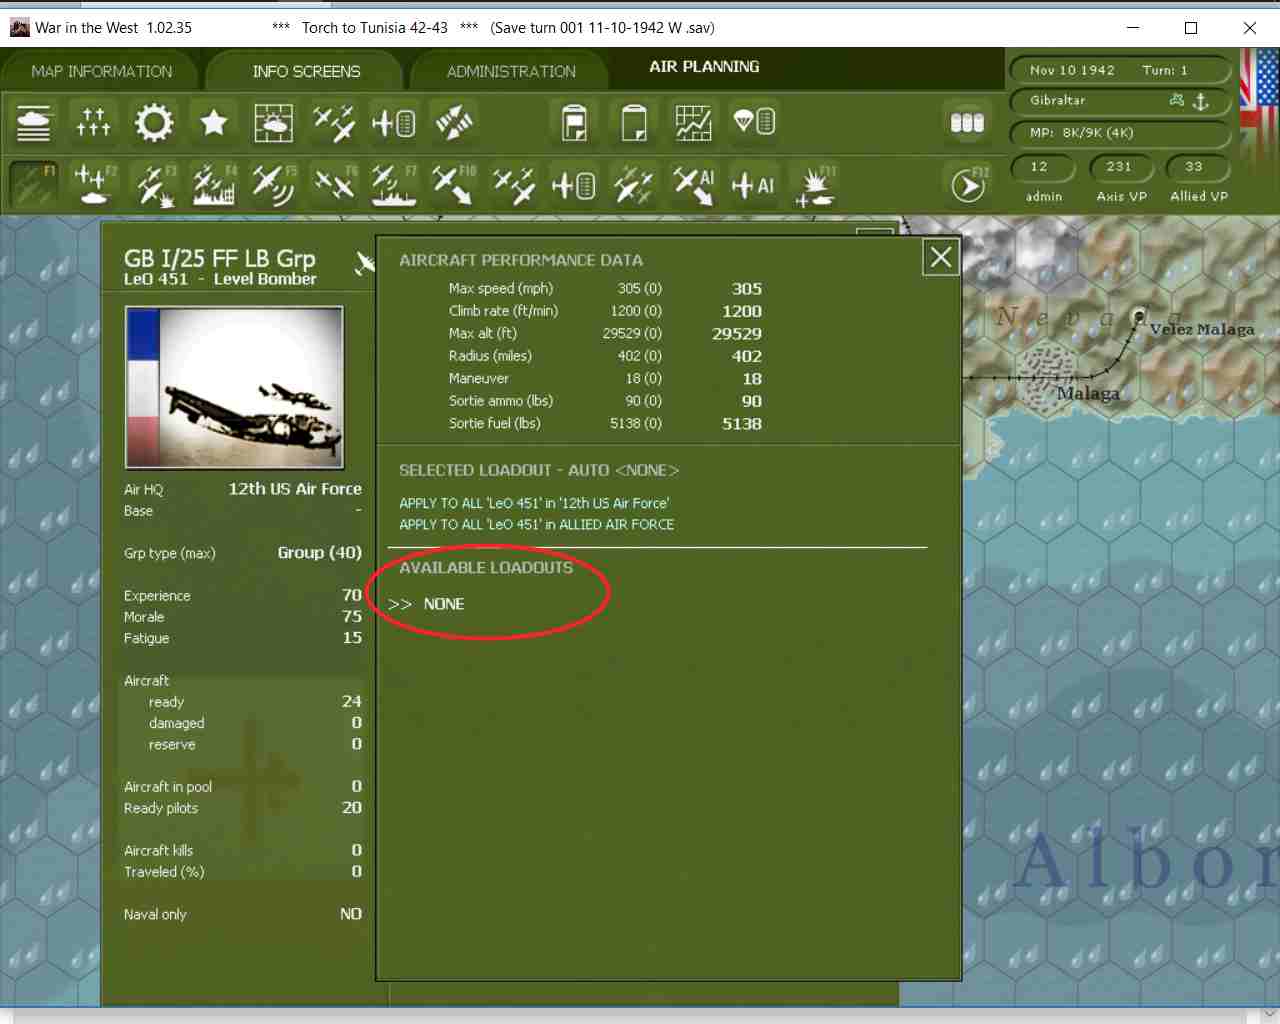Image resolution: width=1280 pixels, height=1024 pixels.
Task: Click the three-cylinders icon at toolbar right
Action: [967, 122]
